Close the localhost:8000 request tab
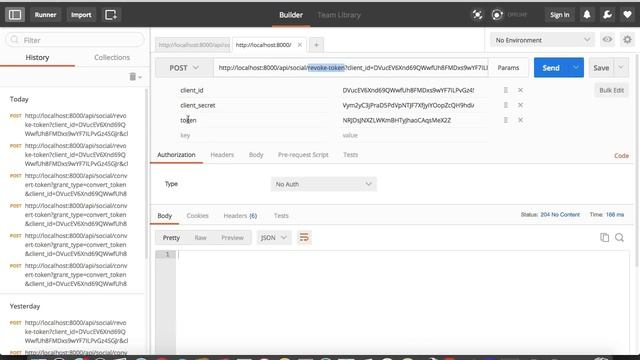Screen dimensions: 640x360 [300, 44]
